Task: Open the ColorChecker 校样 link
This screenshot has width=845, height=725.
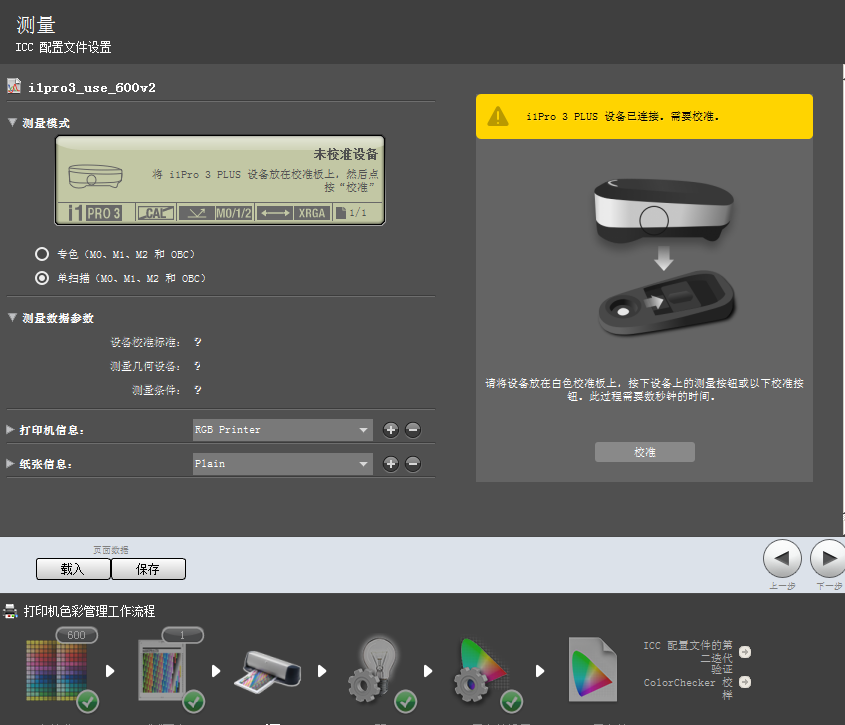Action: 688,688
